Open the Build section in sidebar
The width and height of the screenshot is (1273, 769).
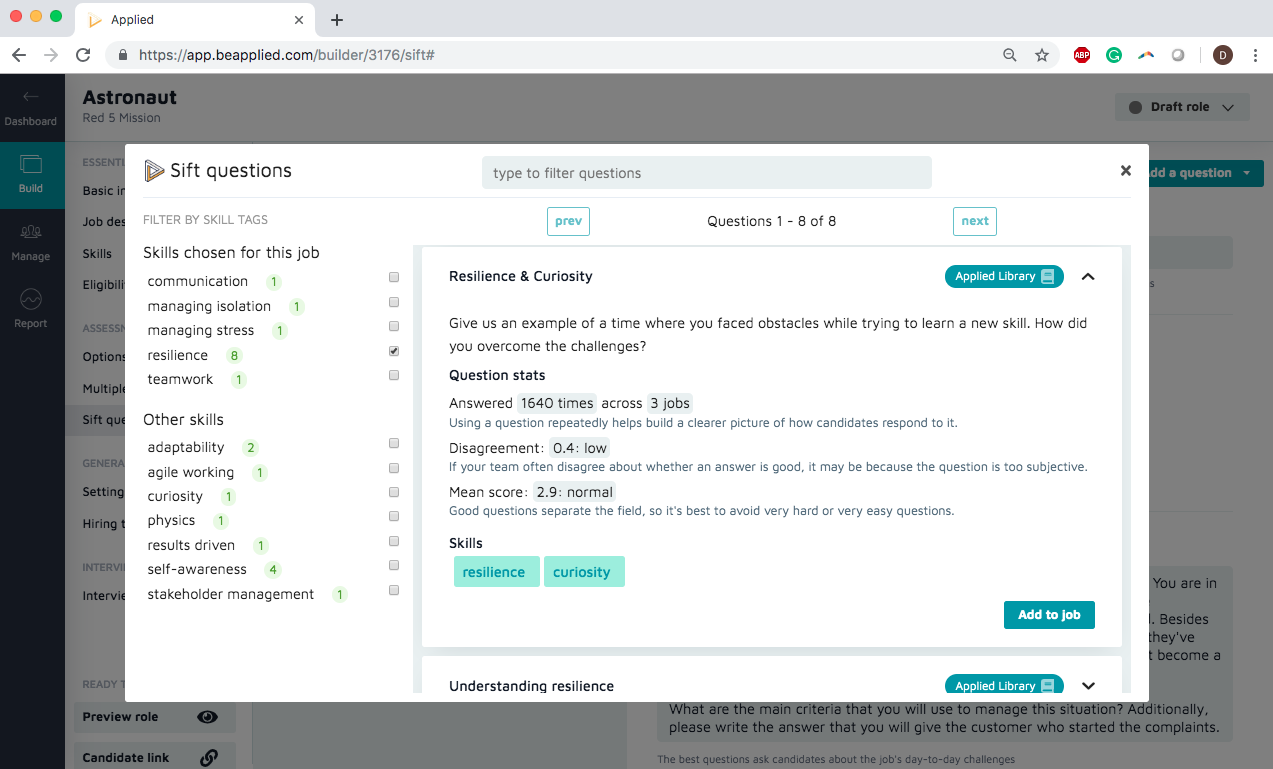click(x=31, y=174)
